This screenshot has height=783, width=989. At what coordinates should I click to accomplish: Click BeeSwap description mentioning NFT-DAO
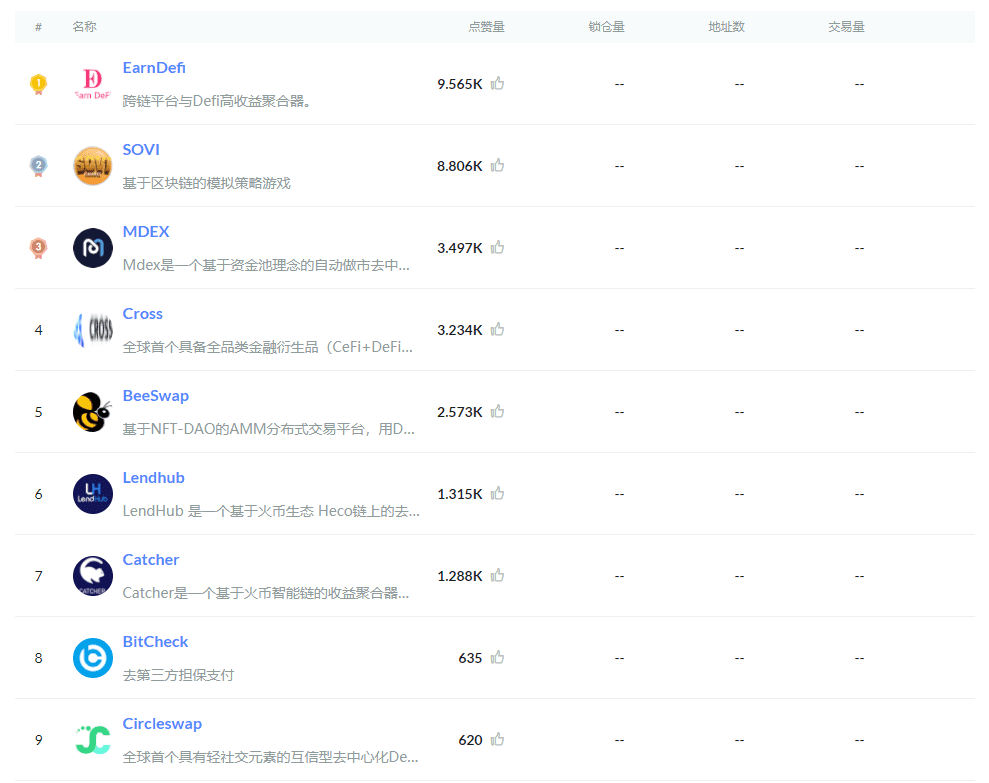[x=269, y=429]
